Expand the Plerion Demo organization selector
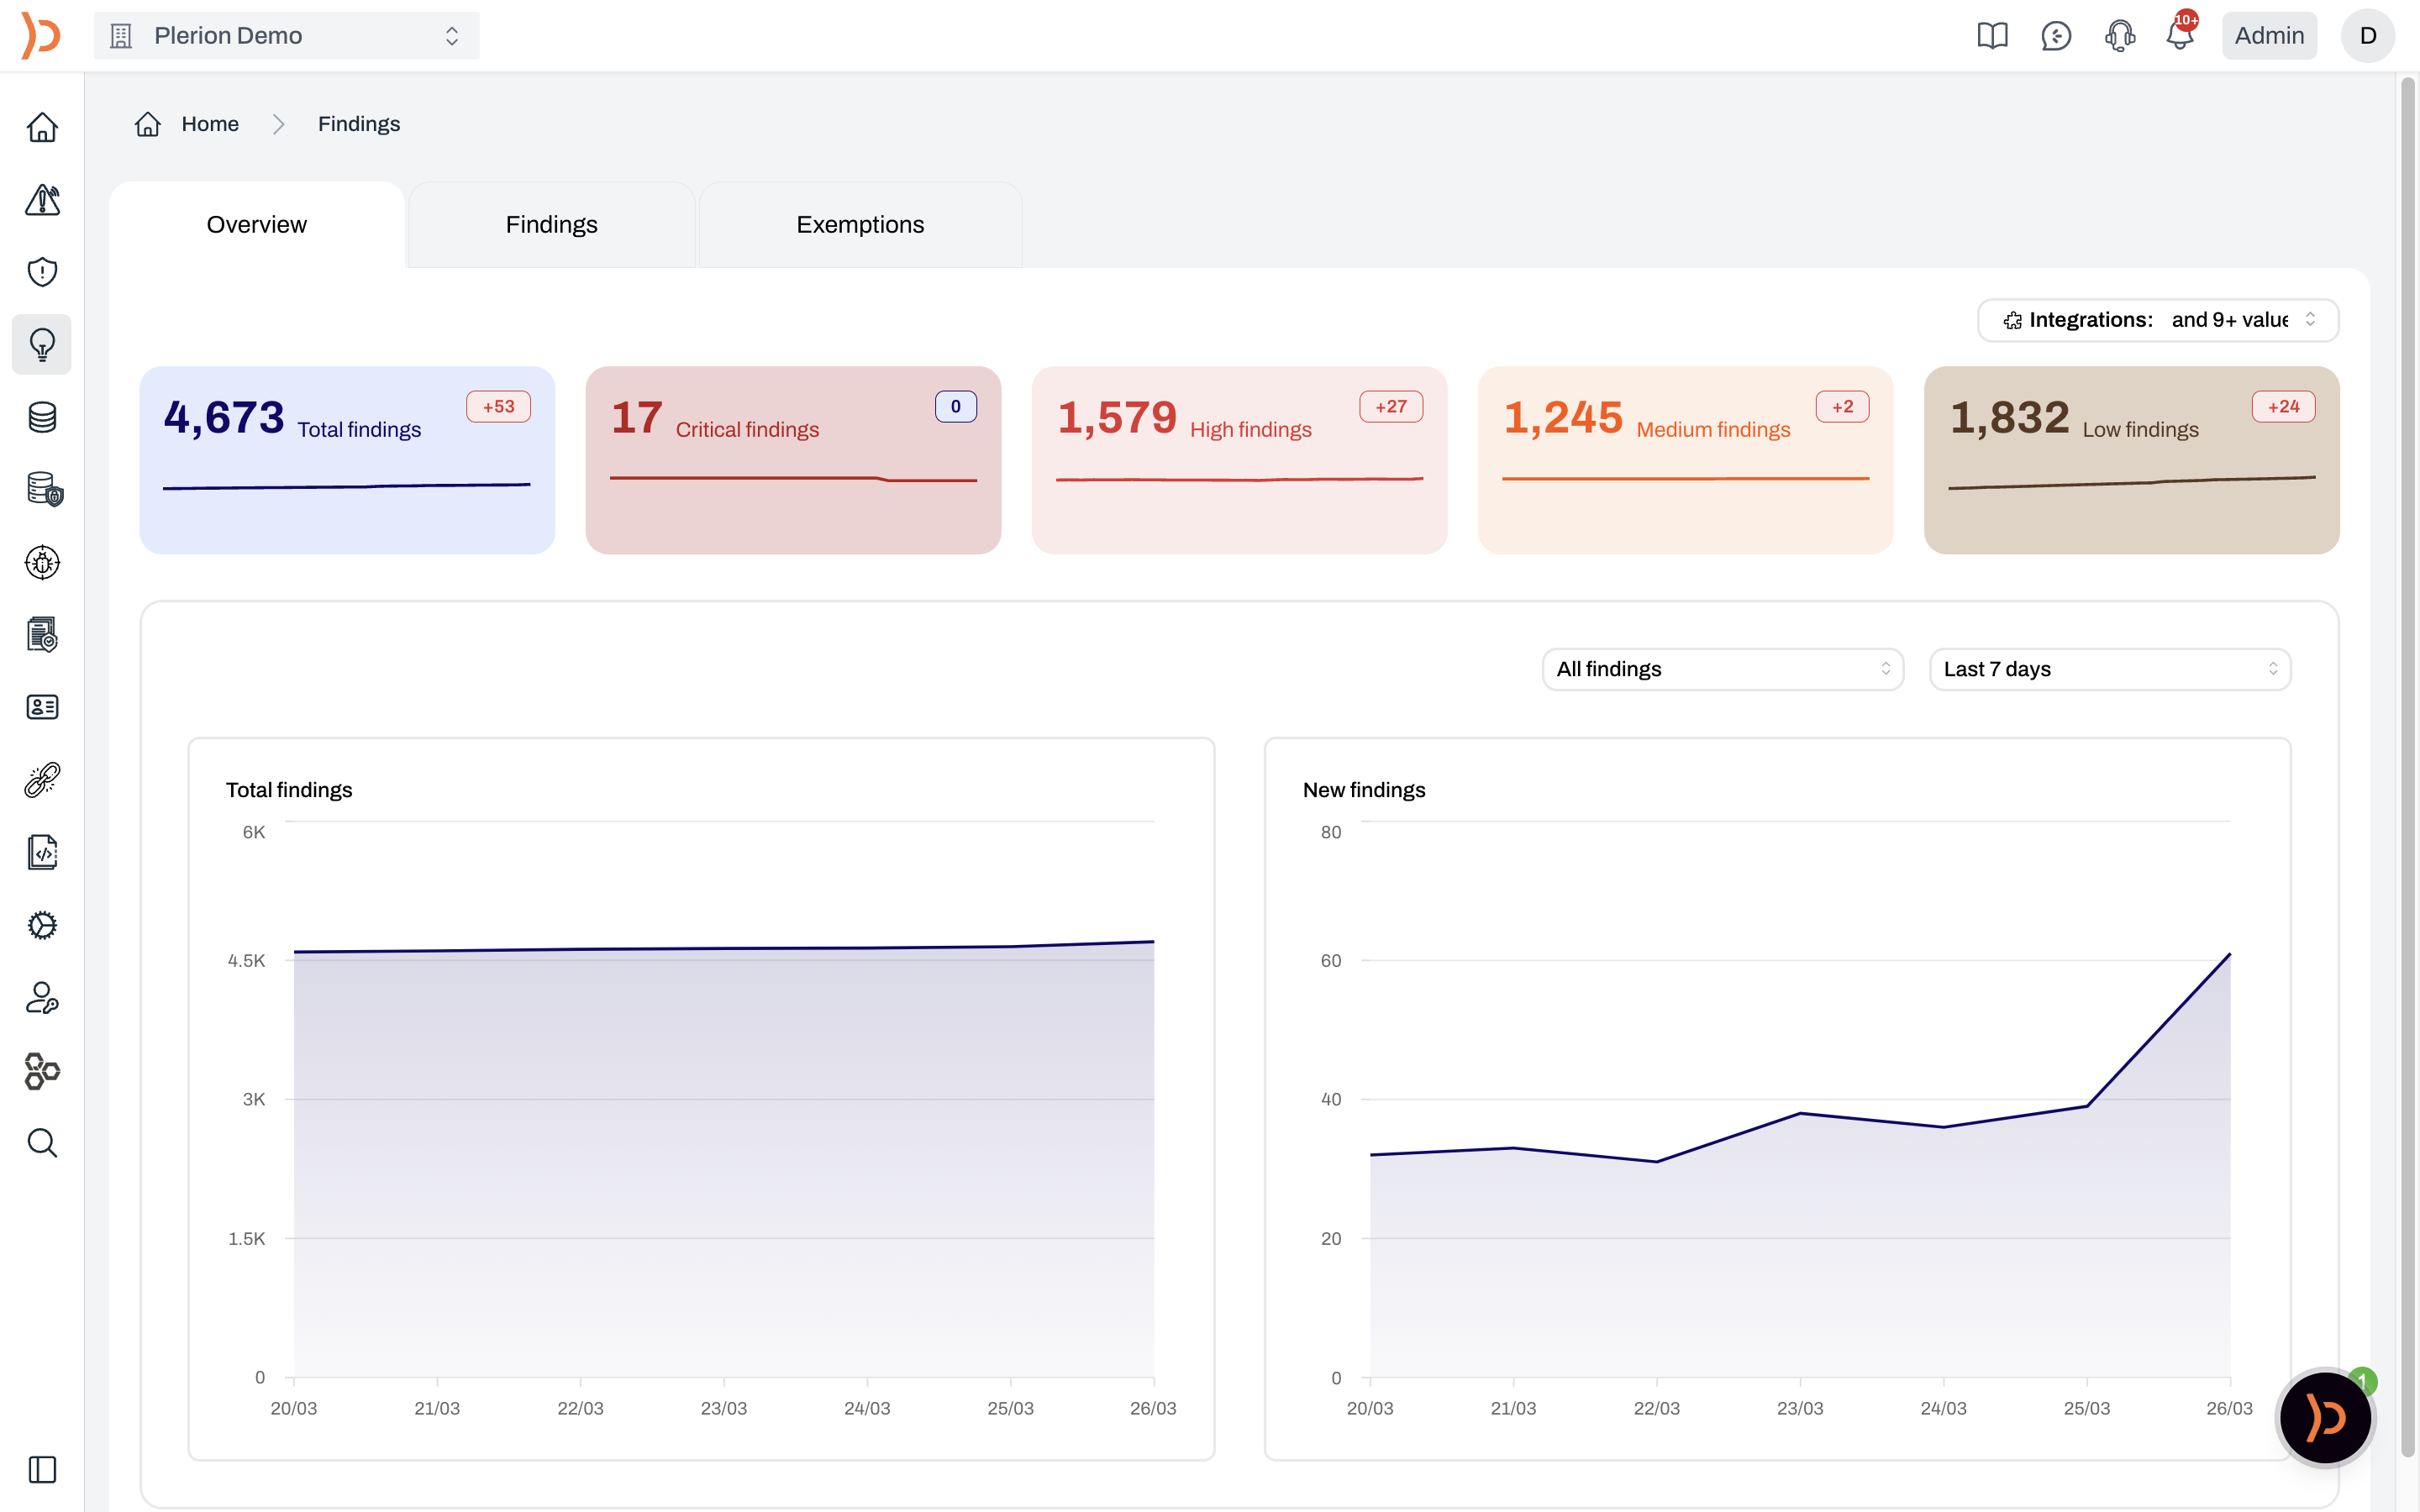 tap(286, 36)
